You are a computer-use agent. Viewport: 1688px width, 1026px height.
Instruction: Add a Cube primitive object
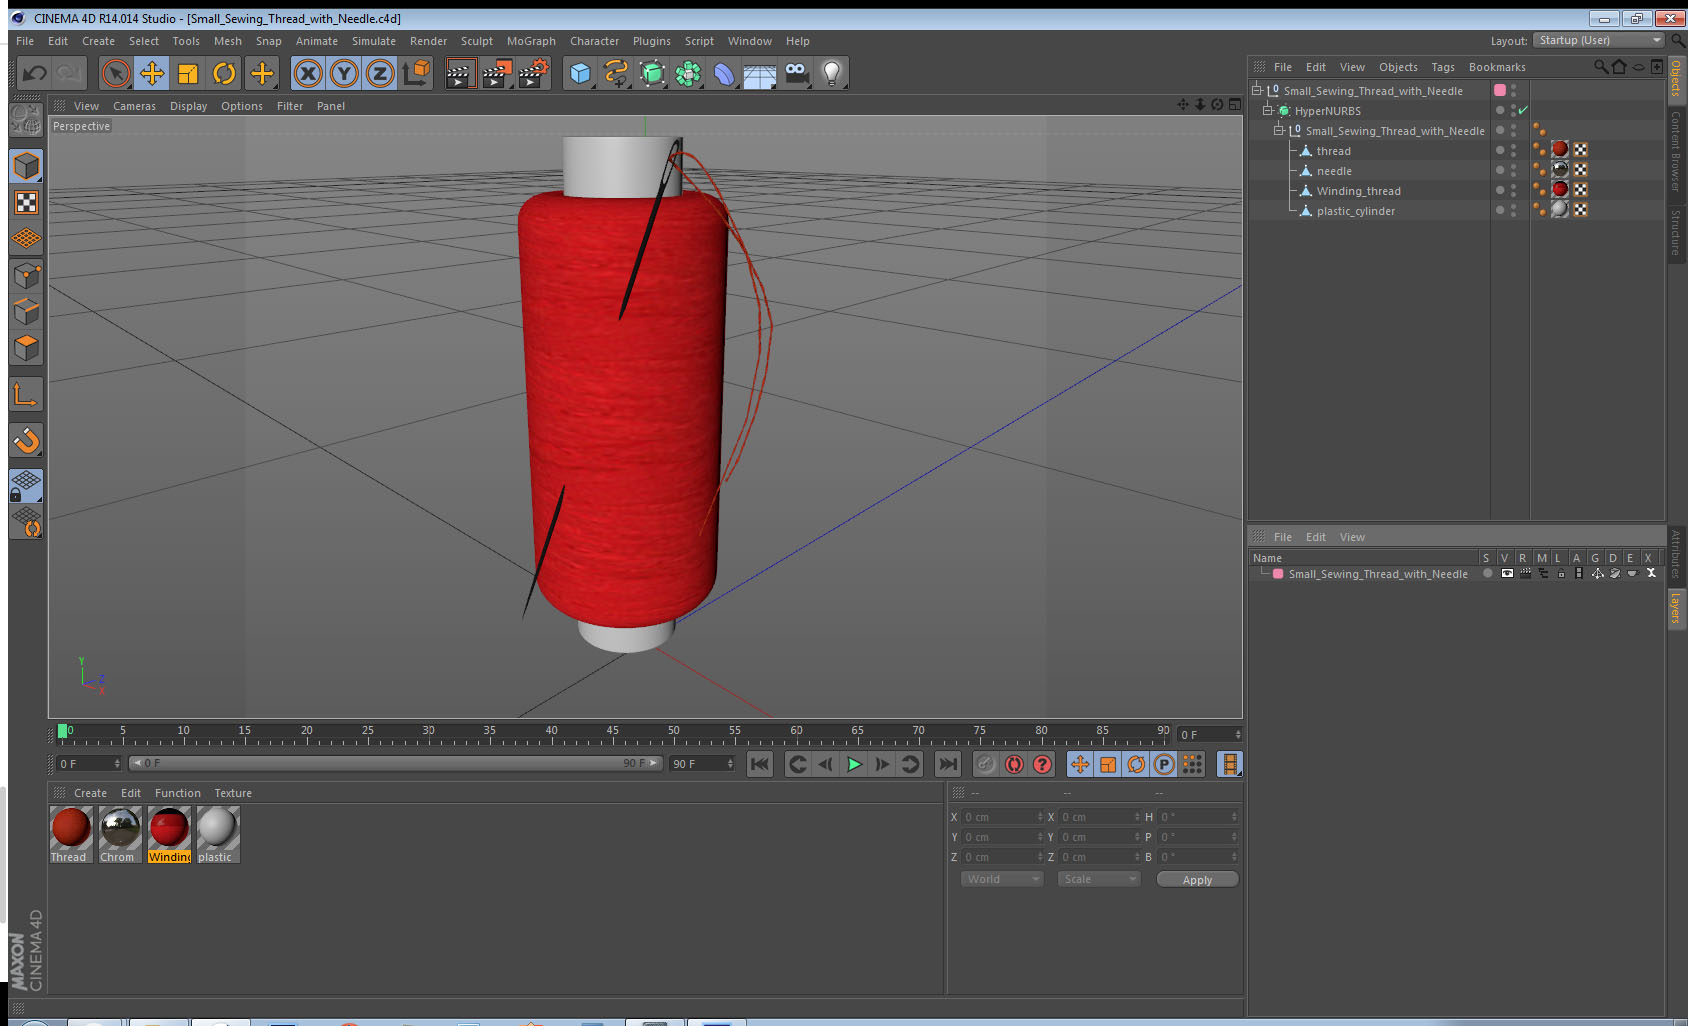[x=580, y=73]
